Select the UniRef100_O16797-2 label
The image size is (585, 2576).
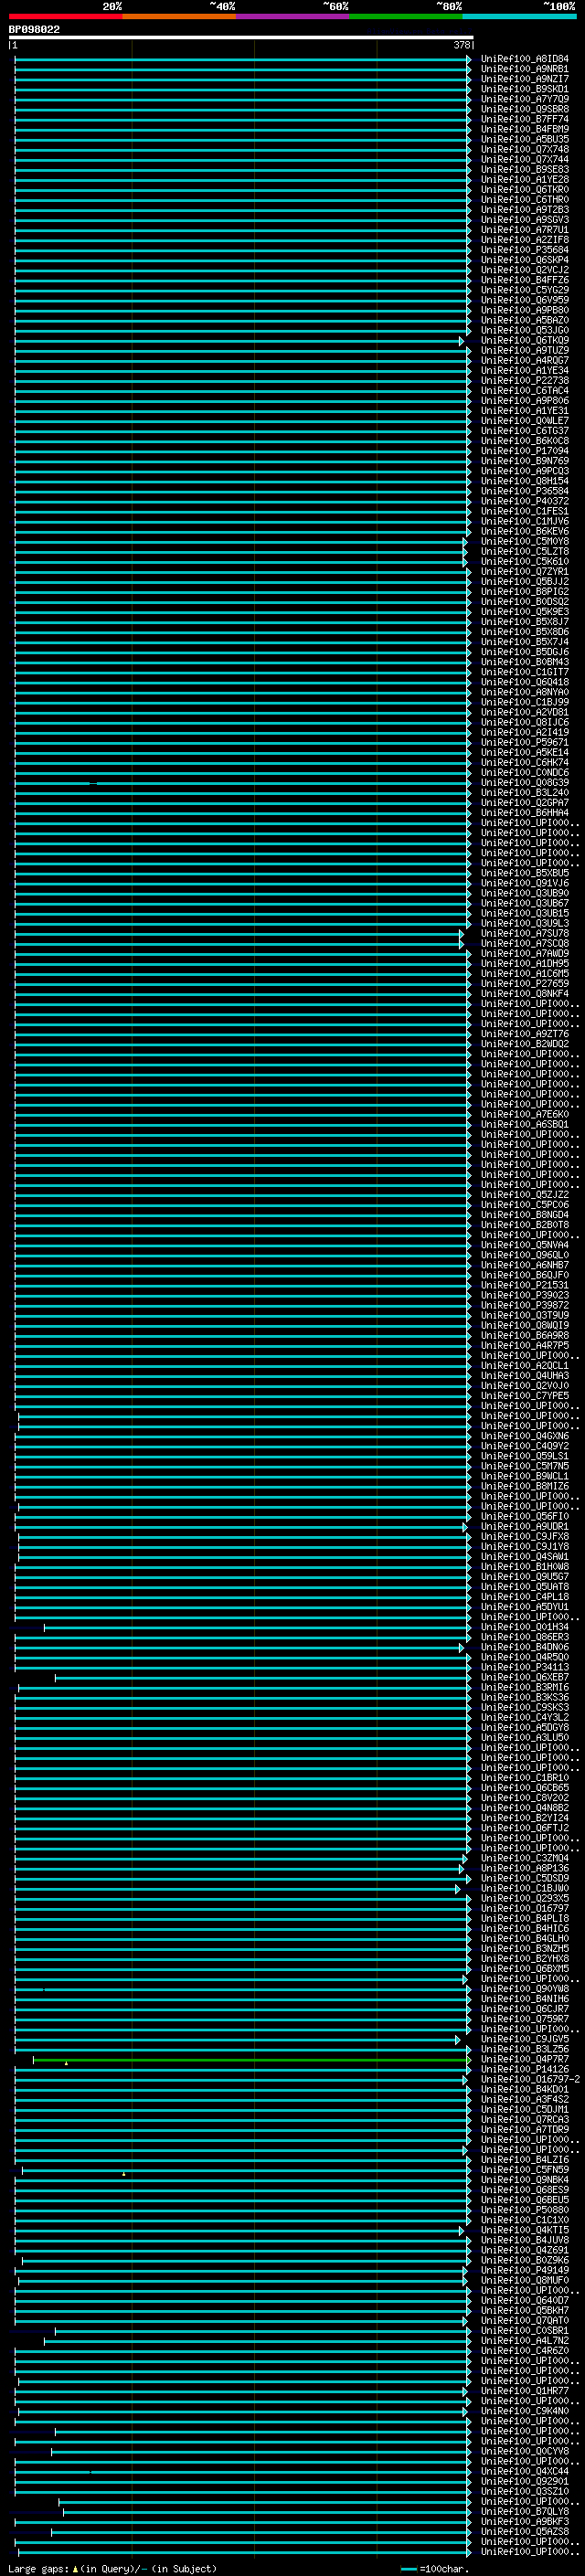(530, 2080)
